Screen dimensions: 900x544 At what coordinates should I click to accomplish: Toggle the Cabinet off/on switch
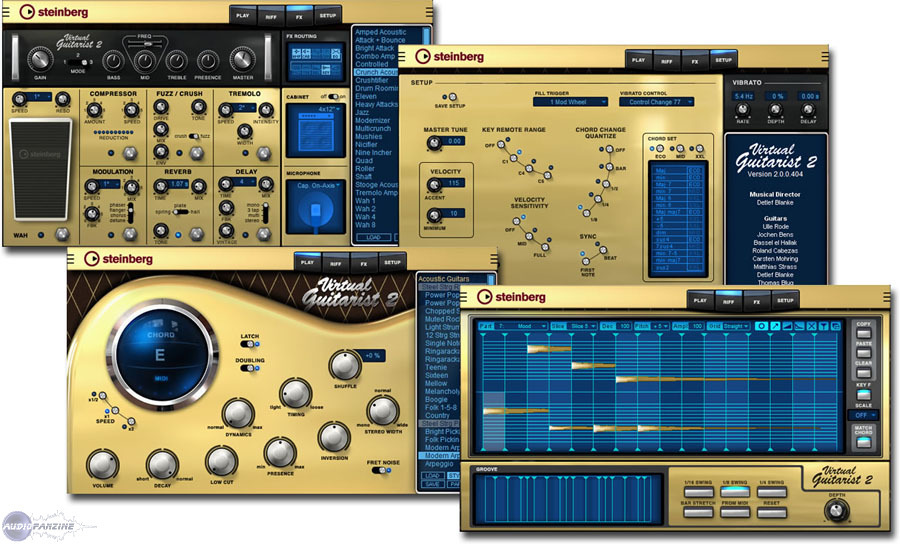[333, 97]
